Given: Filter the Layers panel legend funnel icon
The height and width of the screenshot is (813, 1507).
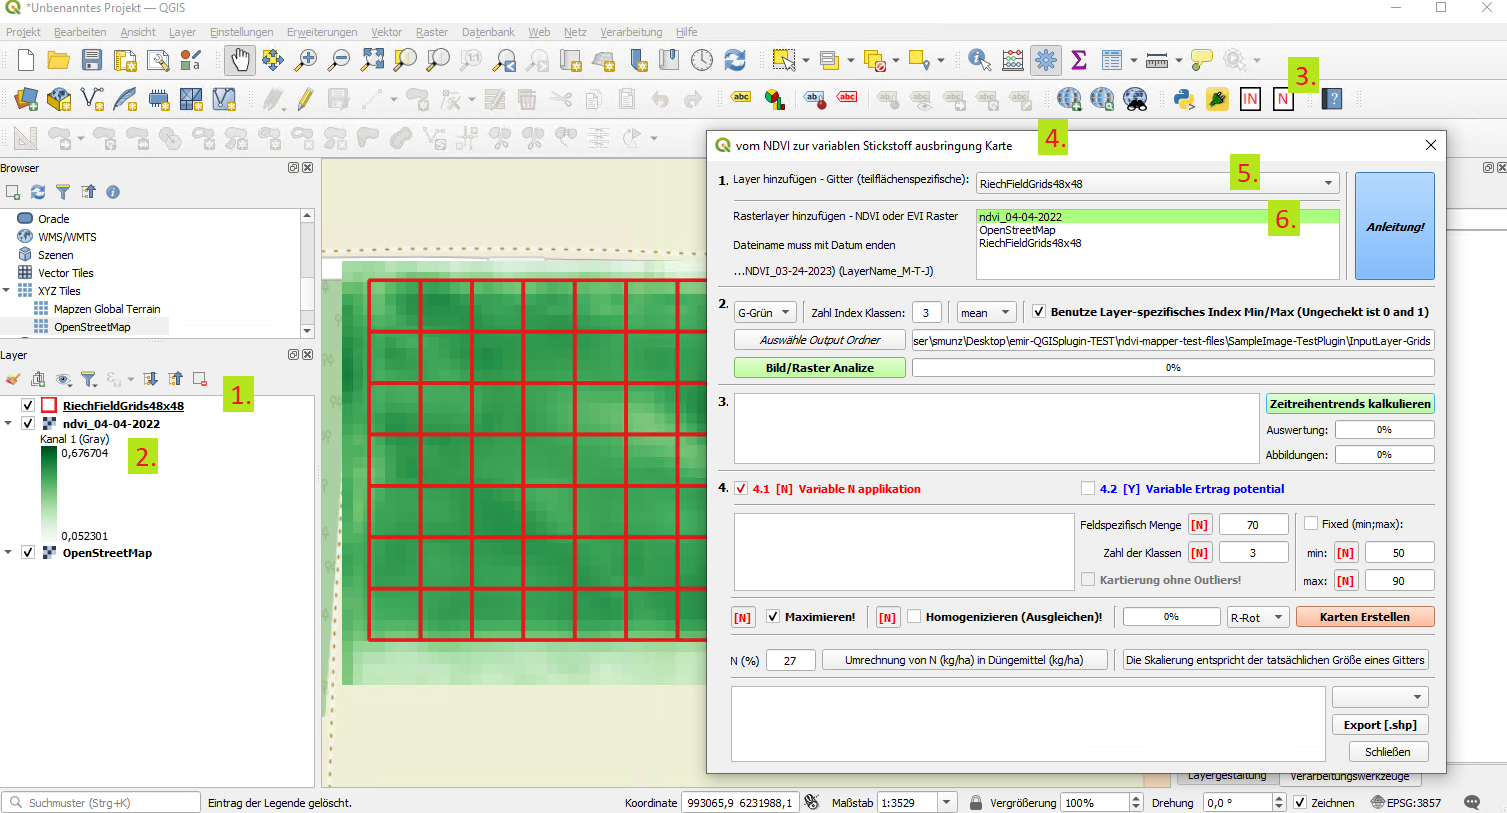Looking at the screenshot, I should (x=88, y=379).
